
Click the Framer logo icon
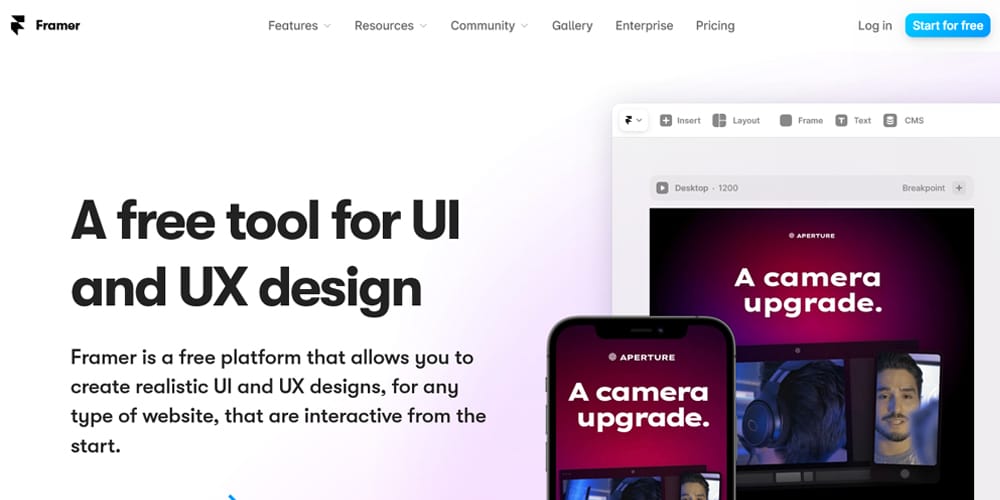pos(18,26)
